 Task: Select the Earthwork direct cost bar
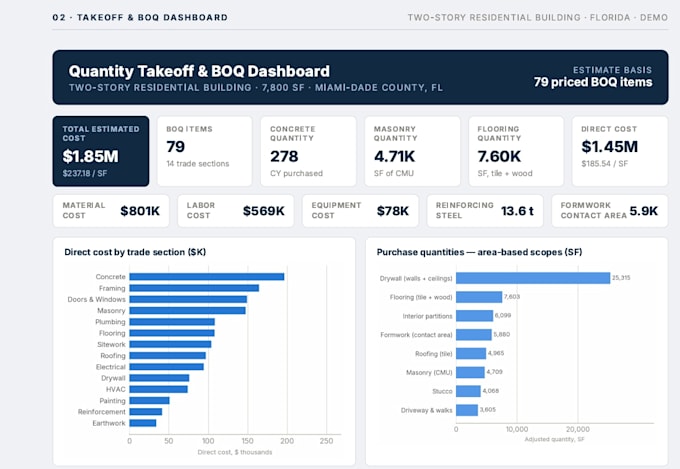pos(143,423)
